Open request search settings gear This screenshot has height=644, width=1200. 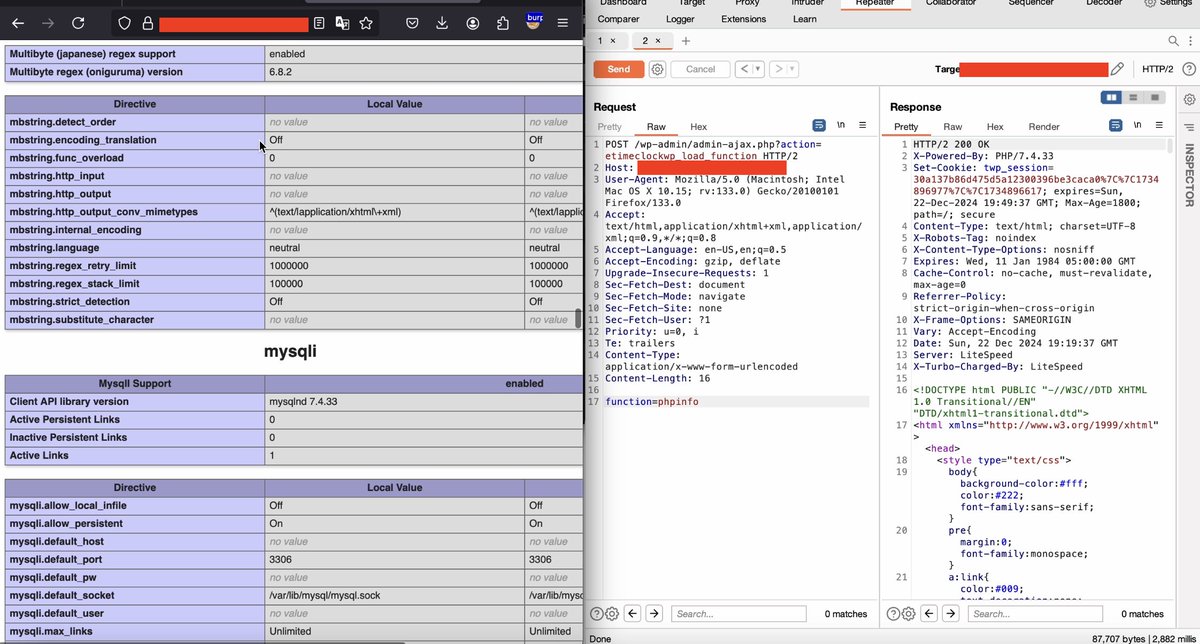click(x=612, y=613)
